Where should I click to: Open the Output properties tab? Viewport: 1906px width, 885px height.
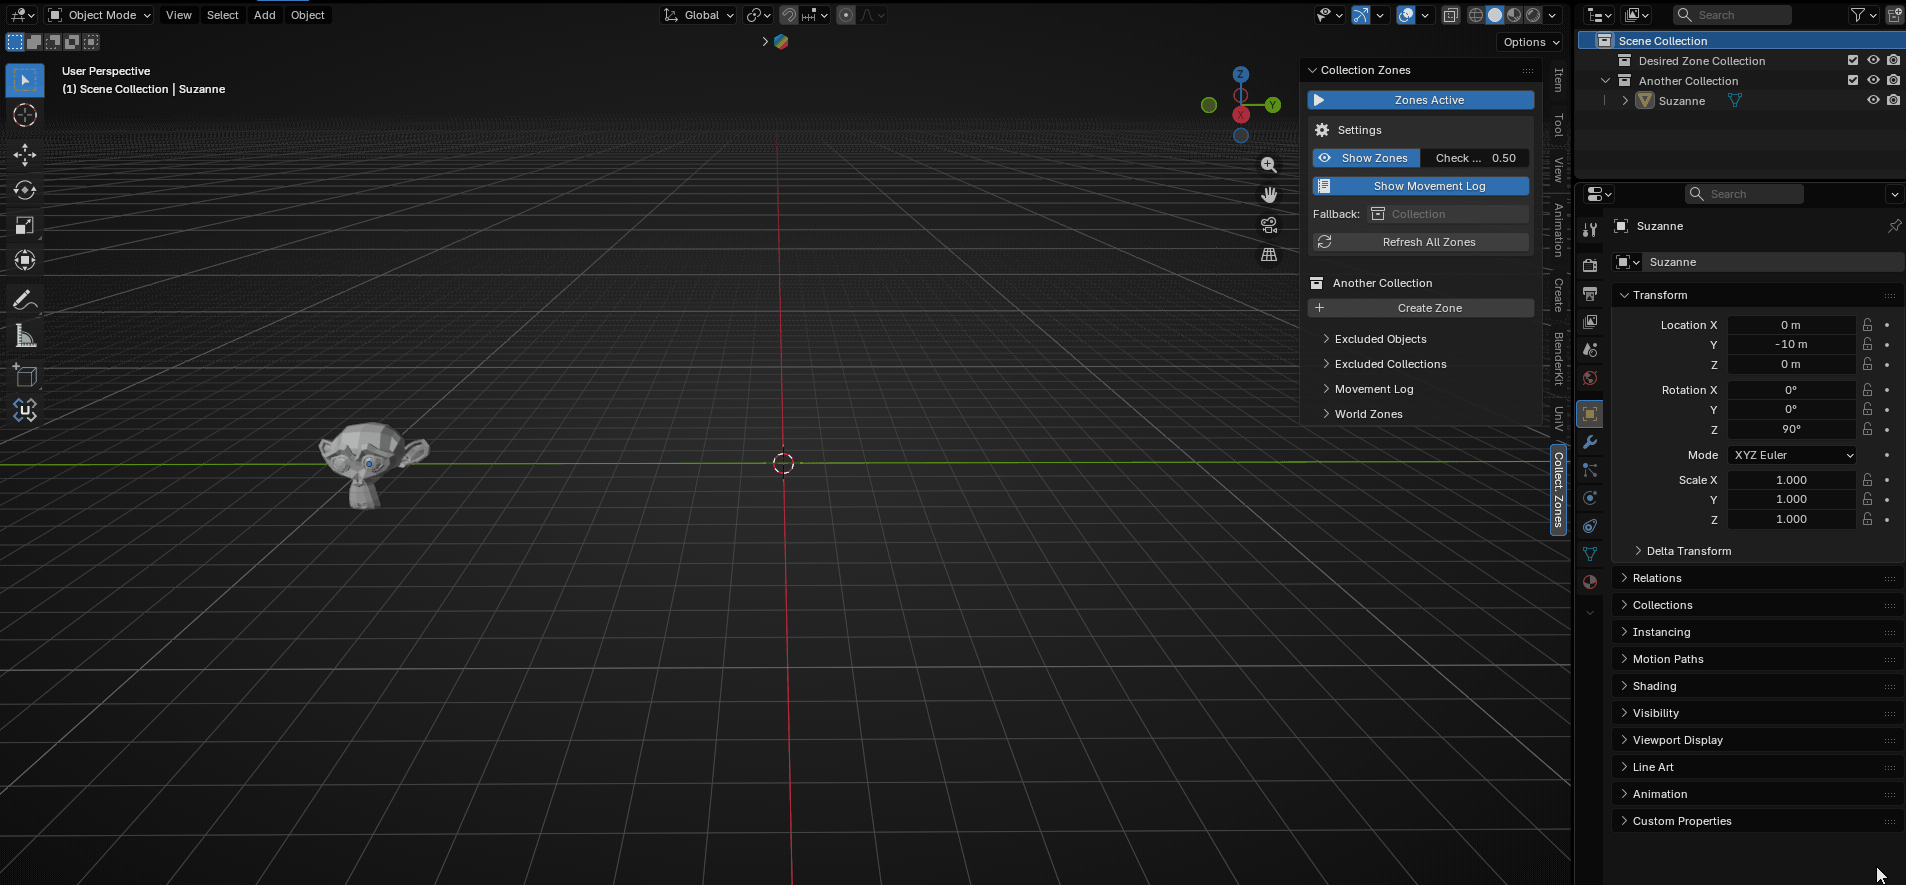tap(1590, 293)
